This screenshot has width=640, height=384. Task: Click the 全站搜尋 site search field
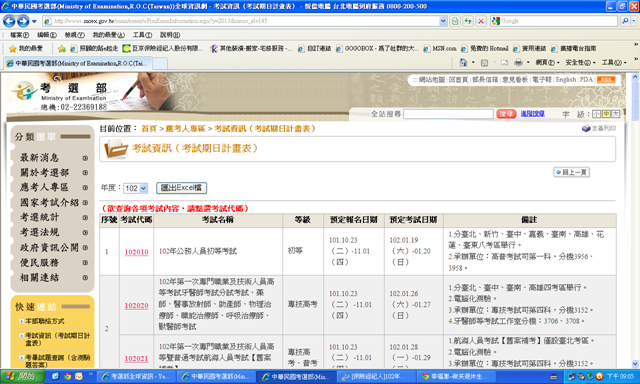coord(448,114)
